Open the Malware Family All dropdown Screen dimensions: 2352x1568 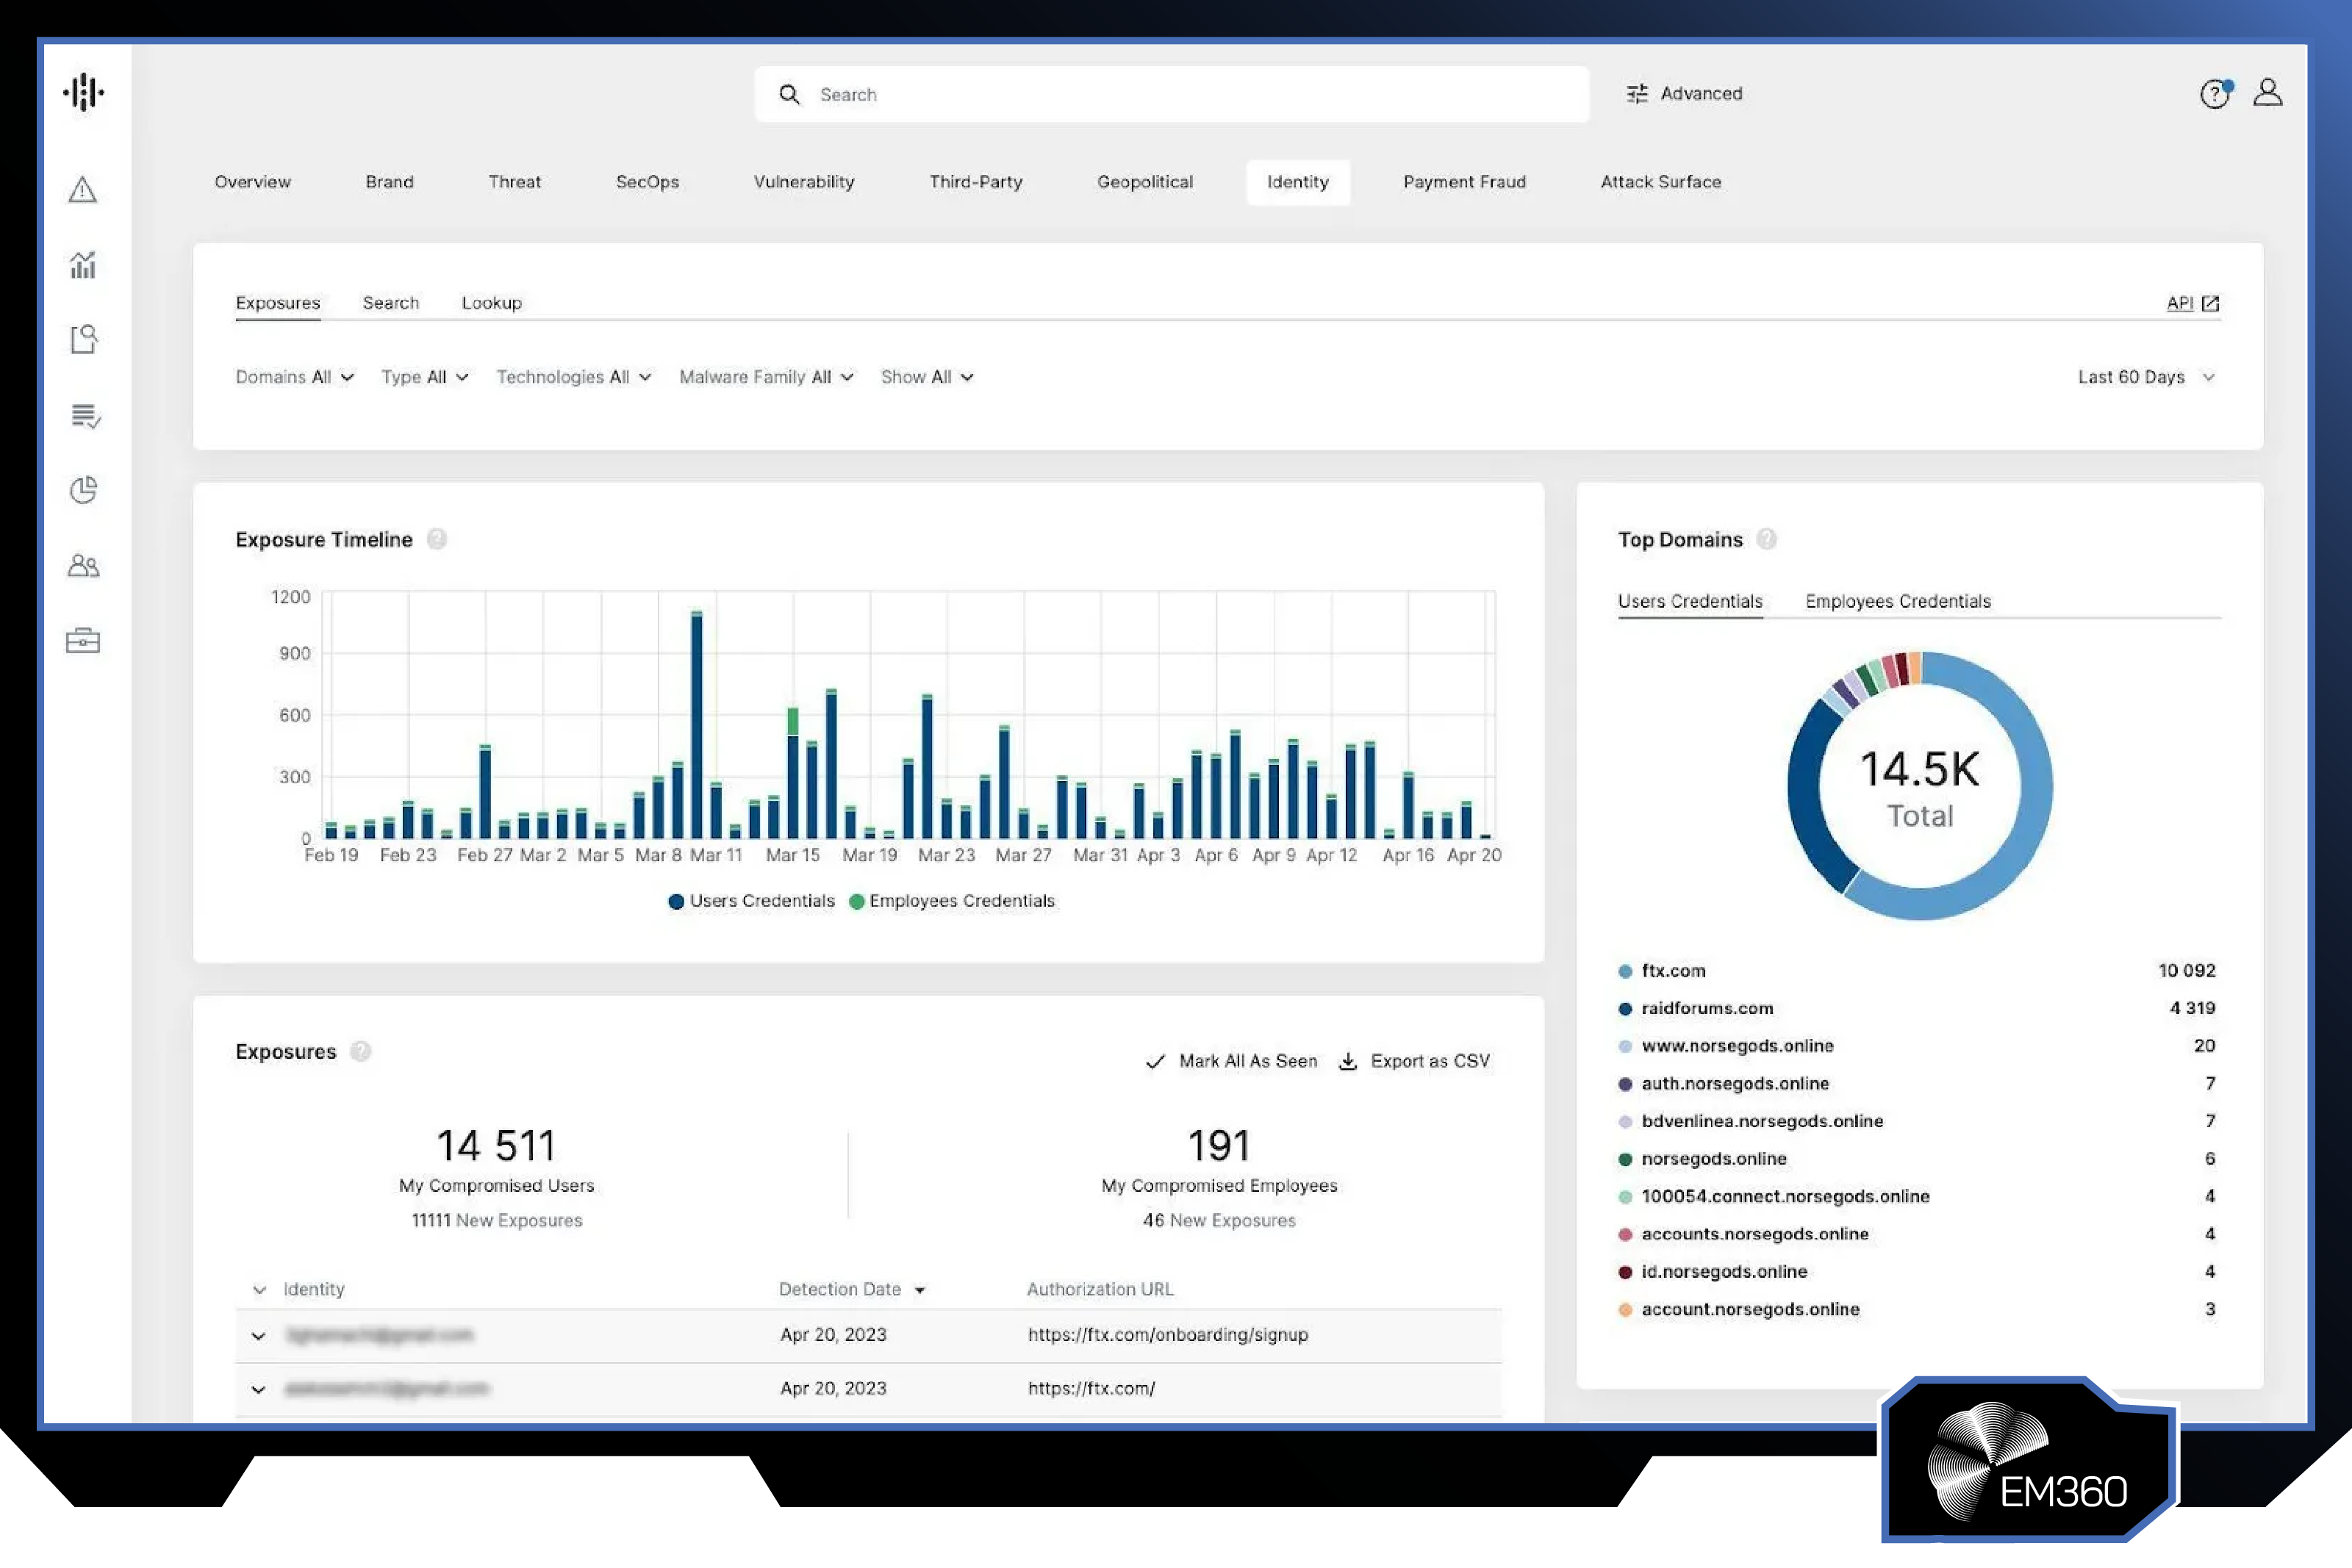[766, 377]
